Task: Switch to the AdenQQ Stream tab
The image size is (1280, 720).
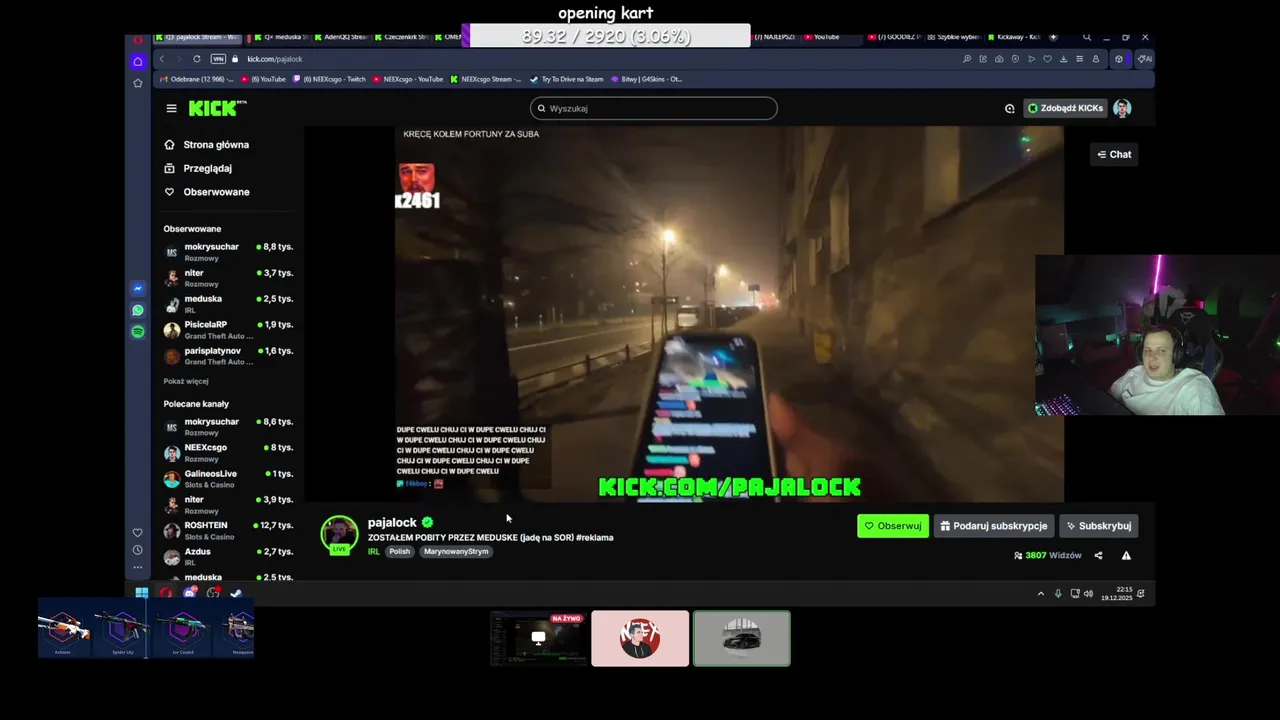Action: 340,37
